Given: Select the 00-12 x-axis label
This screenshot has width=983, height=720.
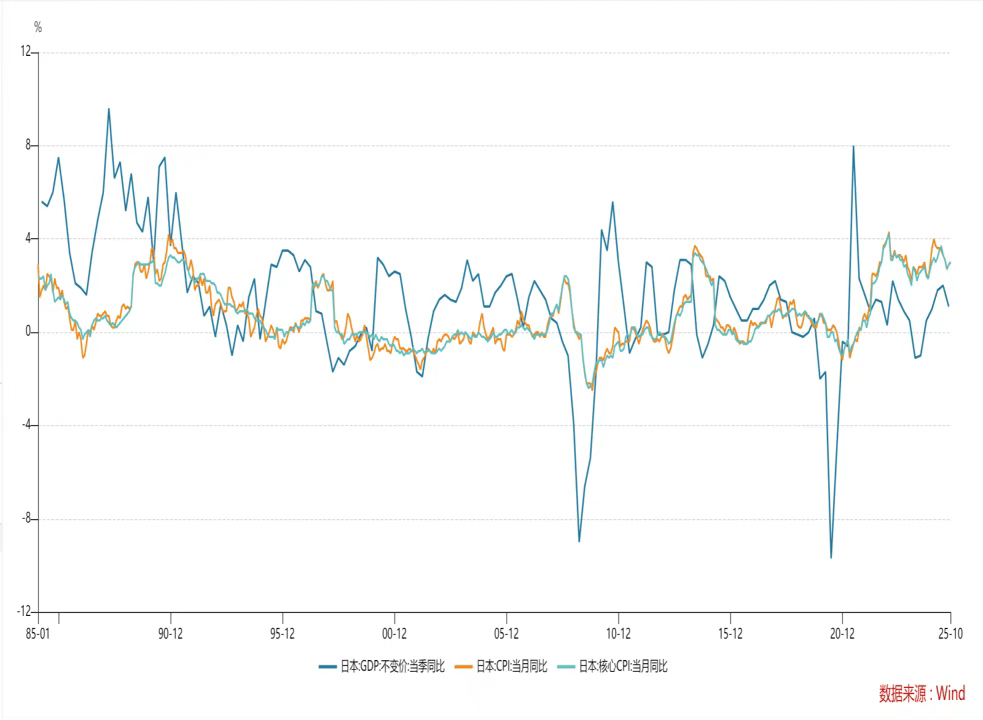Looking at the screenshot, I should click(x=394, y=633).
